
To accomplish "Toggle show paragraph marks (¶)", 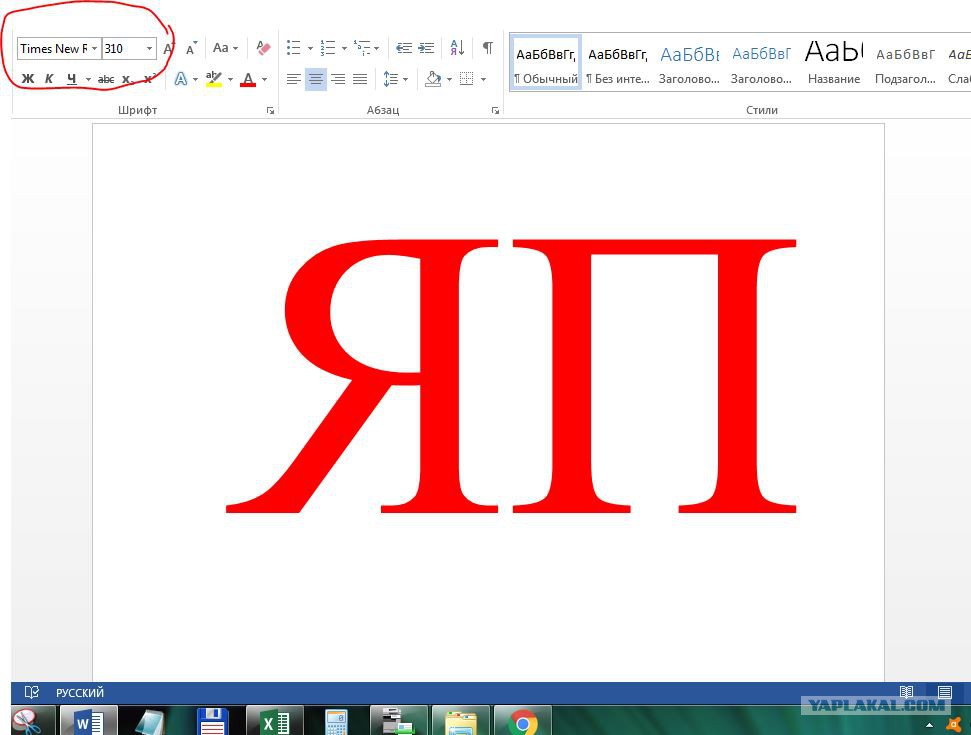I will pyautogui.click(x=488, y=48).
